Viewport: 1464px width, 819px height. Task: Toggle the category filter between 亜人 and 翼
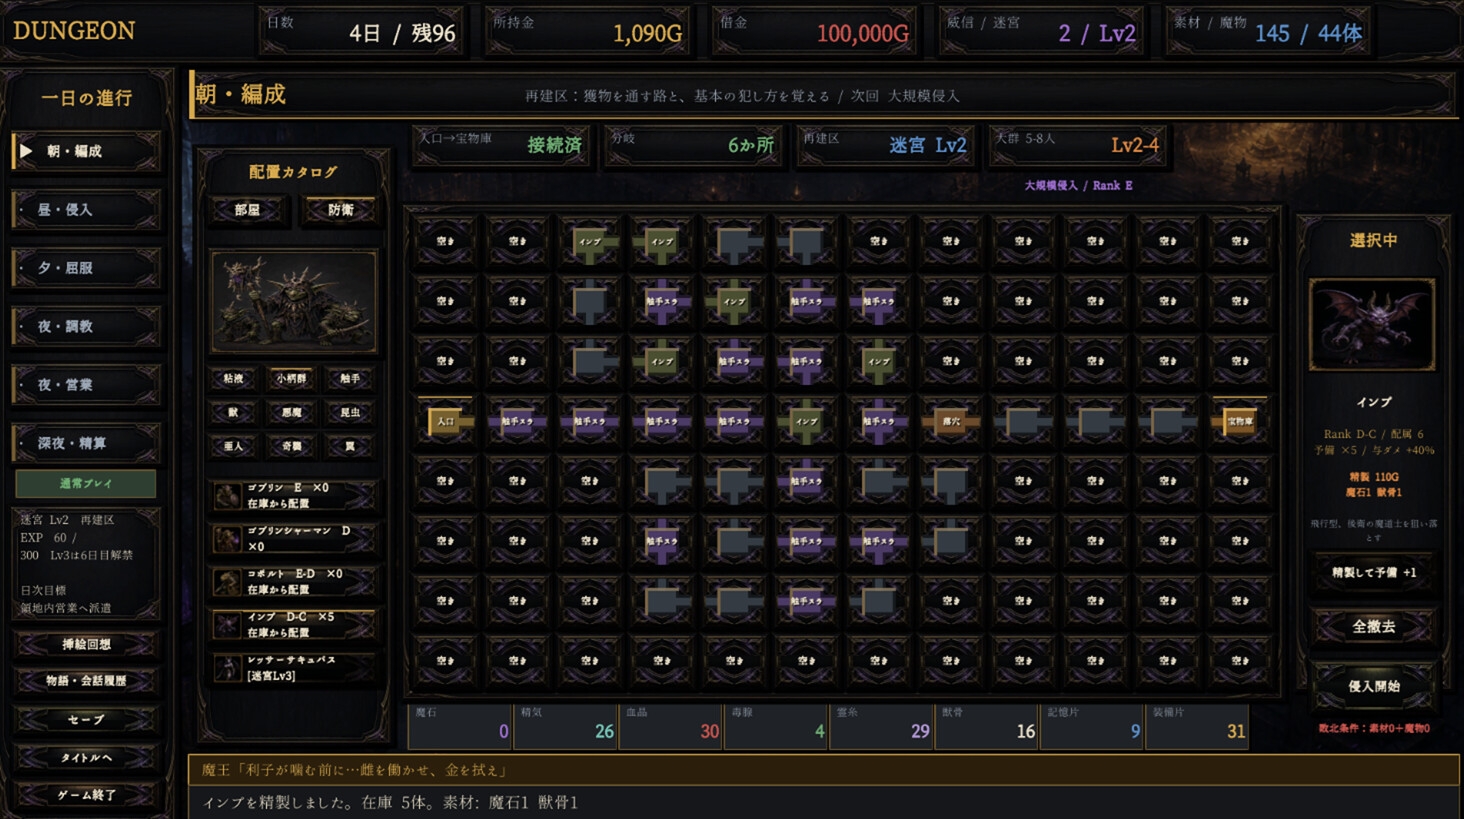coord(291,446)
